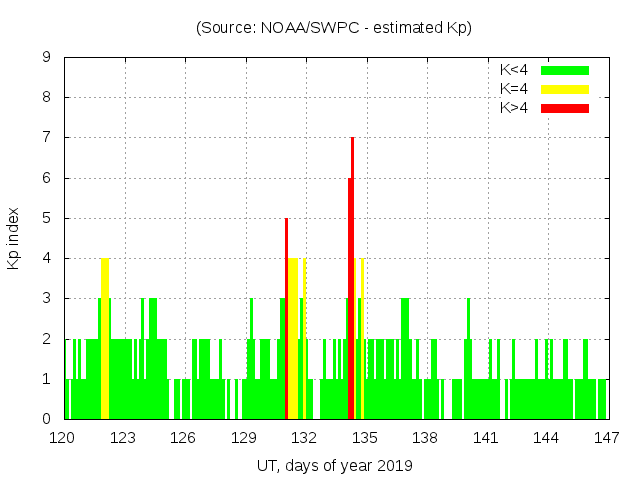
Task: Click the y-axis tick label 5
Action: (x=47, y=218)
